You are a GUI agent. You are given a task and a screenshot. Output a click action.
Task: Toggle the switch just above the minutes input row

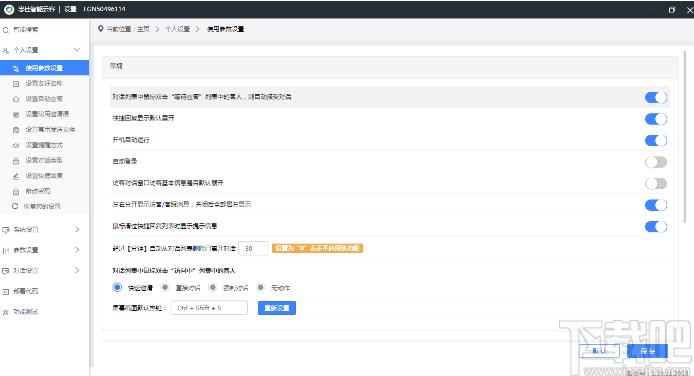[655, 226]
